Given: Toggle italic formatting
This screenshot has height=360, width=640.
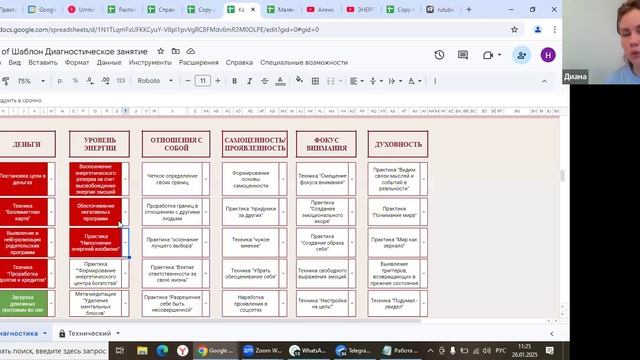Looking at the screenshot, I should [249, 81].
